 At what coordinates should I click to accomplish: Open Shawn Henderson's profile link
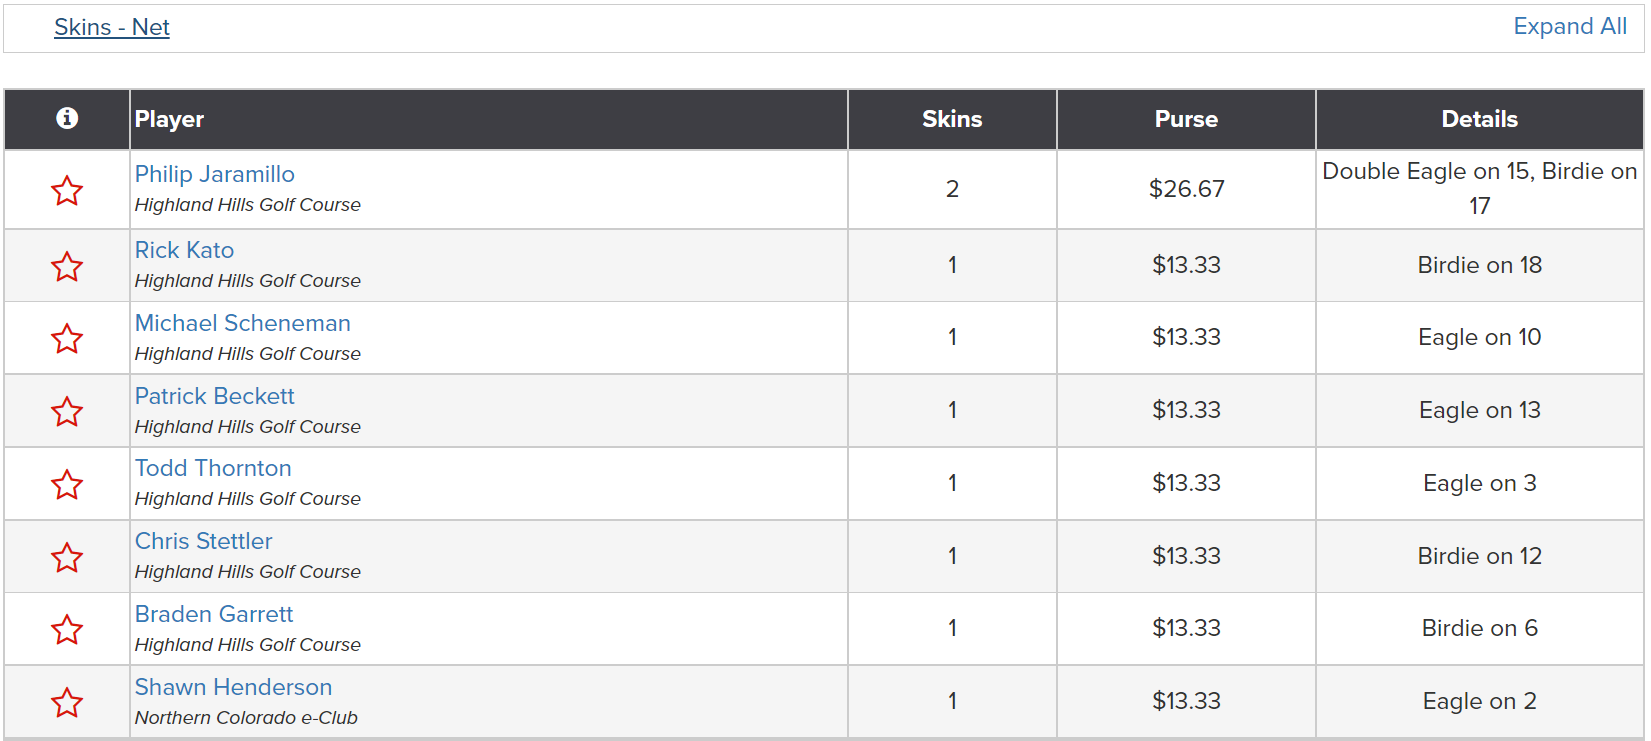[x=234, y=687]
